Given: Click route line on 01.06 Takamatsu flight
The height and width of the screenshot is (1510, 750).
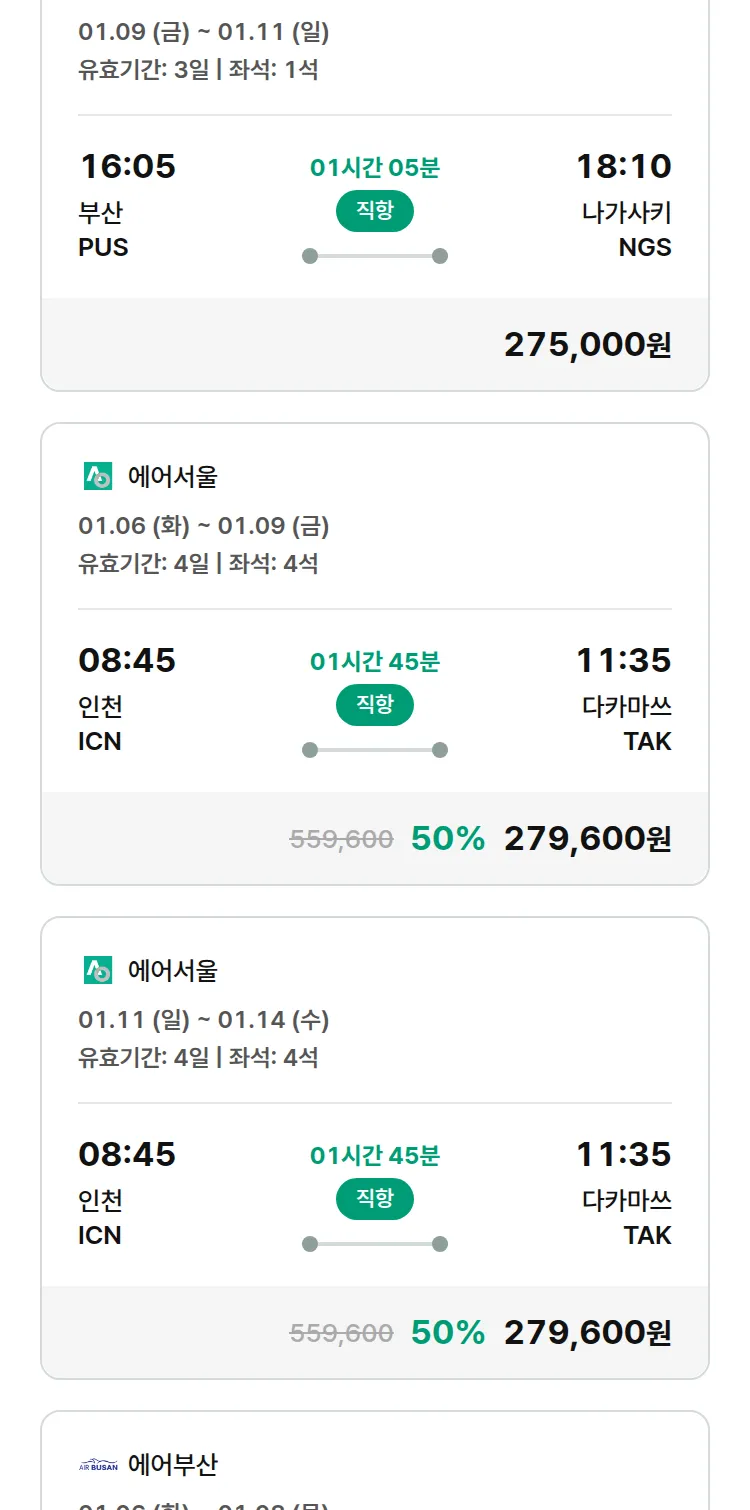Looking at the screenshot, I should click(374, 750).
